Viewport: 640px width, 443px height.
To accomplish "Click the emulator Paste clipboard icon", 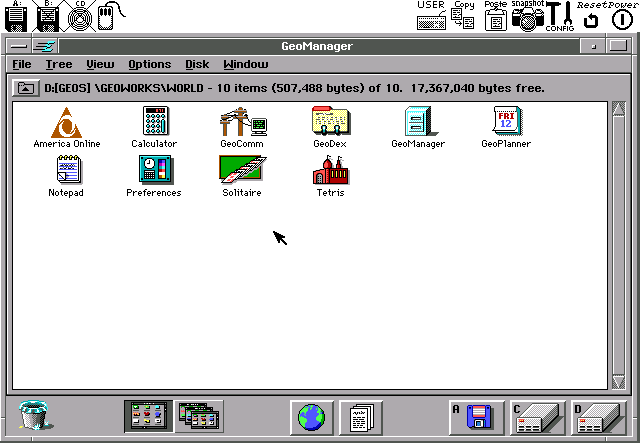I will 496,16.
